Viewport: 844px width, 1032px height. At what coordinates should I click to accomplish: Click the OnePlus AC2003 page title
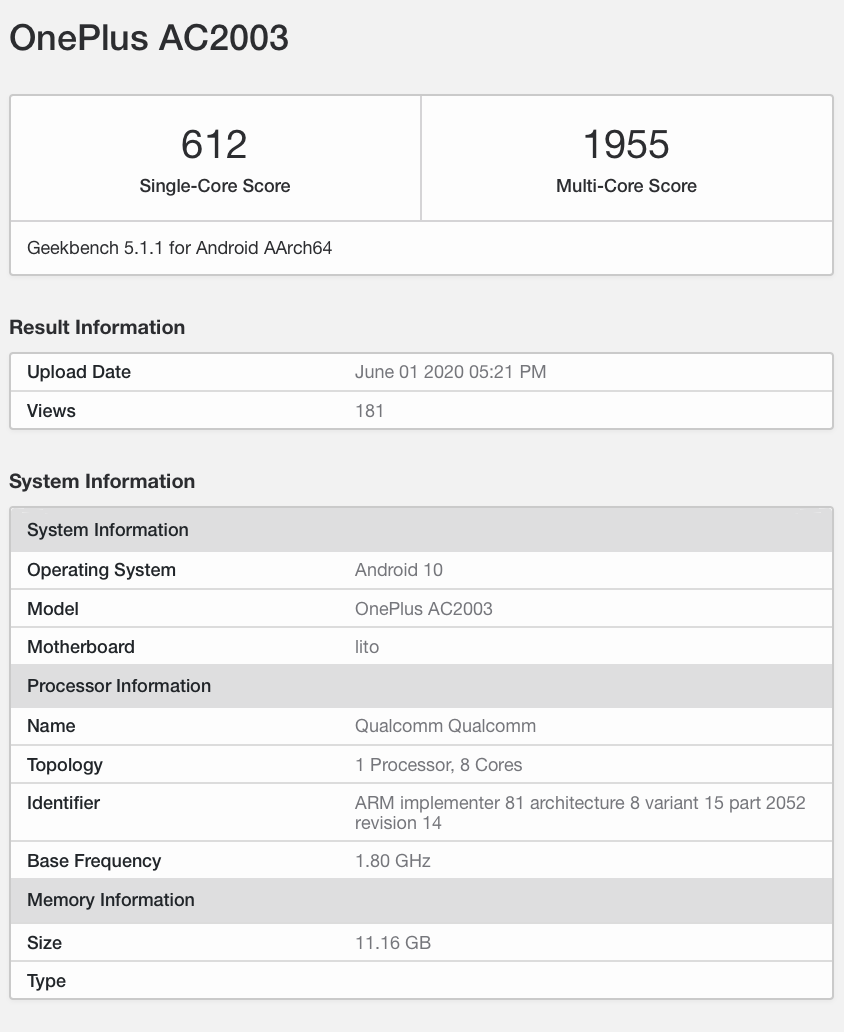[149, 38]
